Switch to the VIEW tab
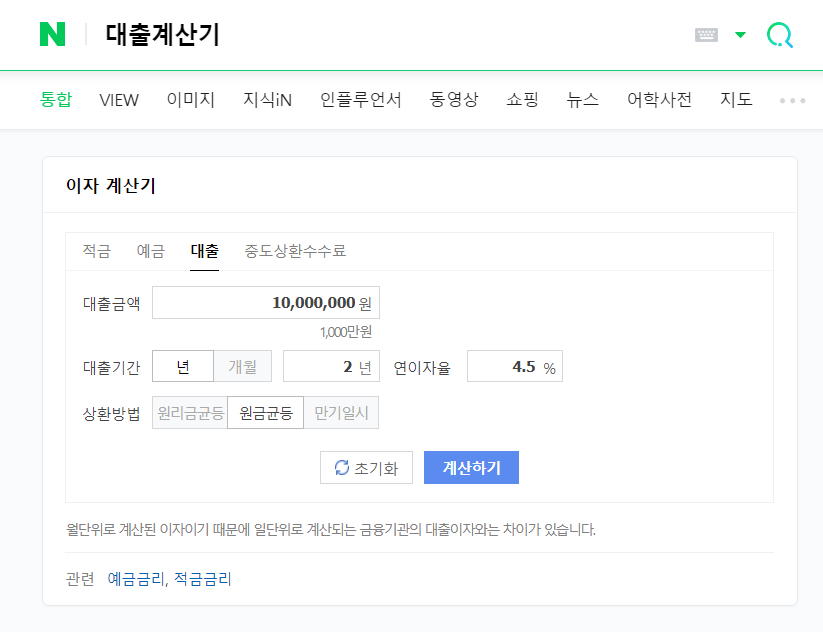This screenshot has height=632, width=823. point(119,100)
